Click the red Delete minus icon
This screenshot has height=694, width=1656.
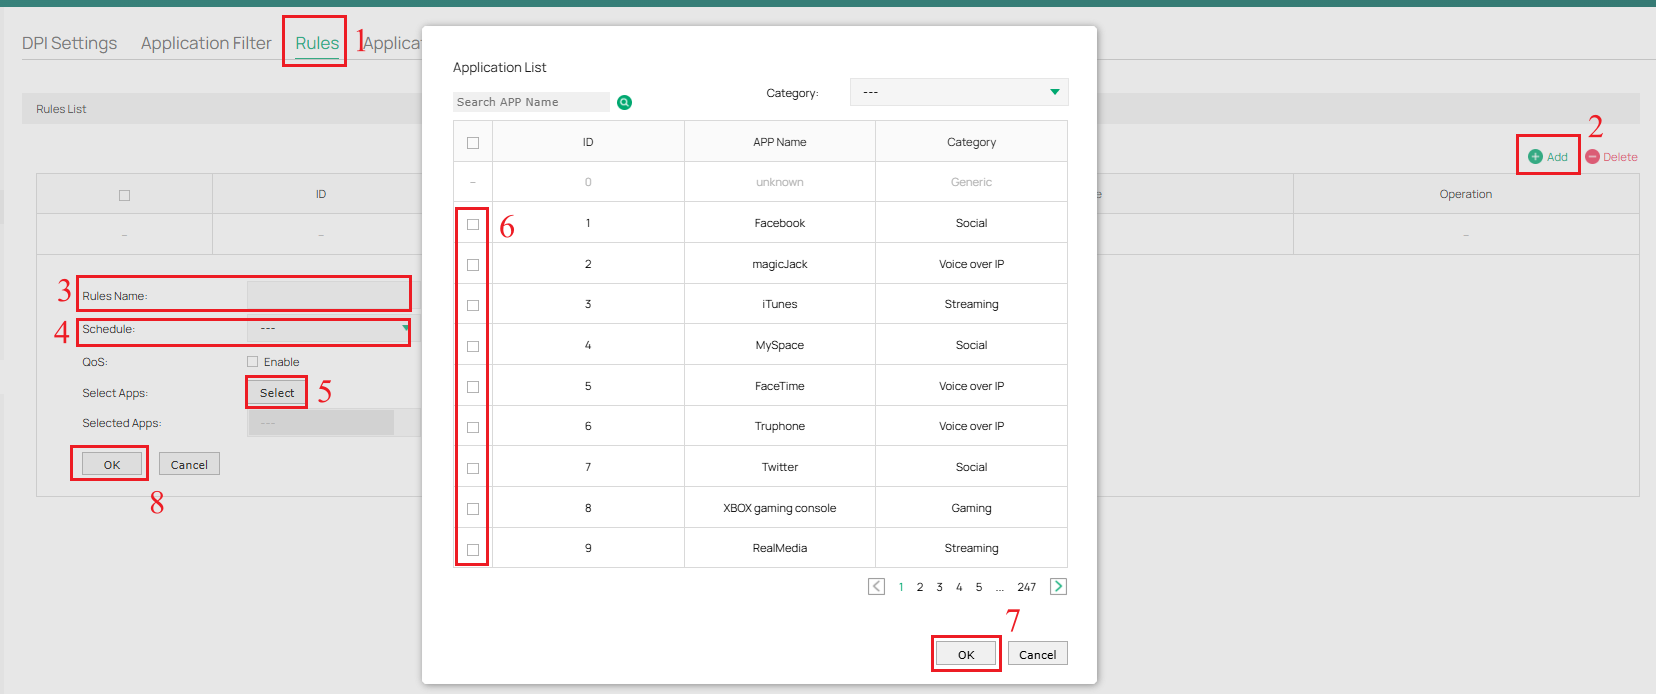click(x=1592, y=157)
